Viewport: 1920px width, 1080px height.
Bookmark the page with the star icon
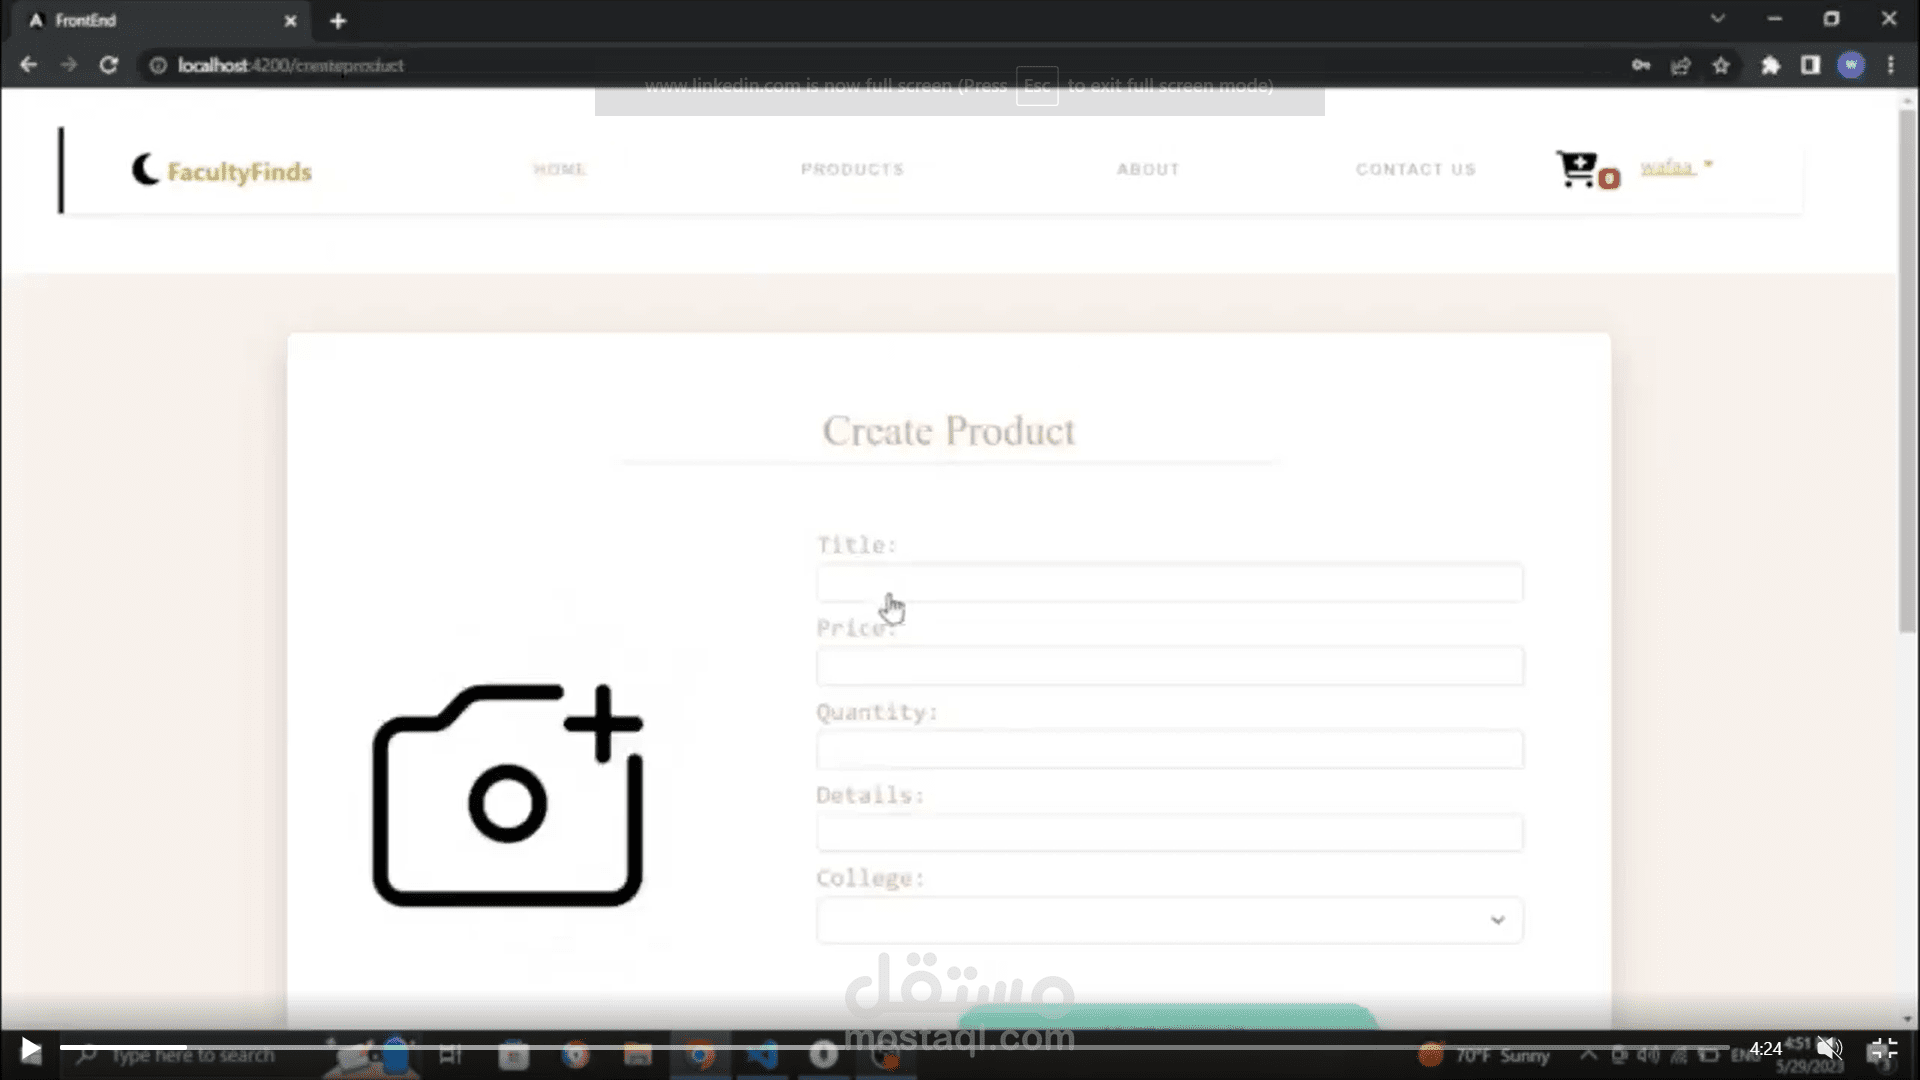[x=1721, y=65]
